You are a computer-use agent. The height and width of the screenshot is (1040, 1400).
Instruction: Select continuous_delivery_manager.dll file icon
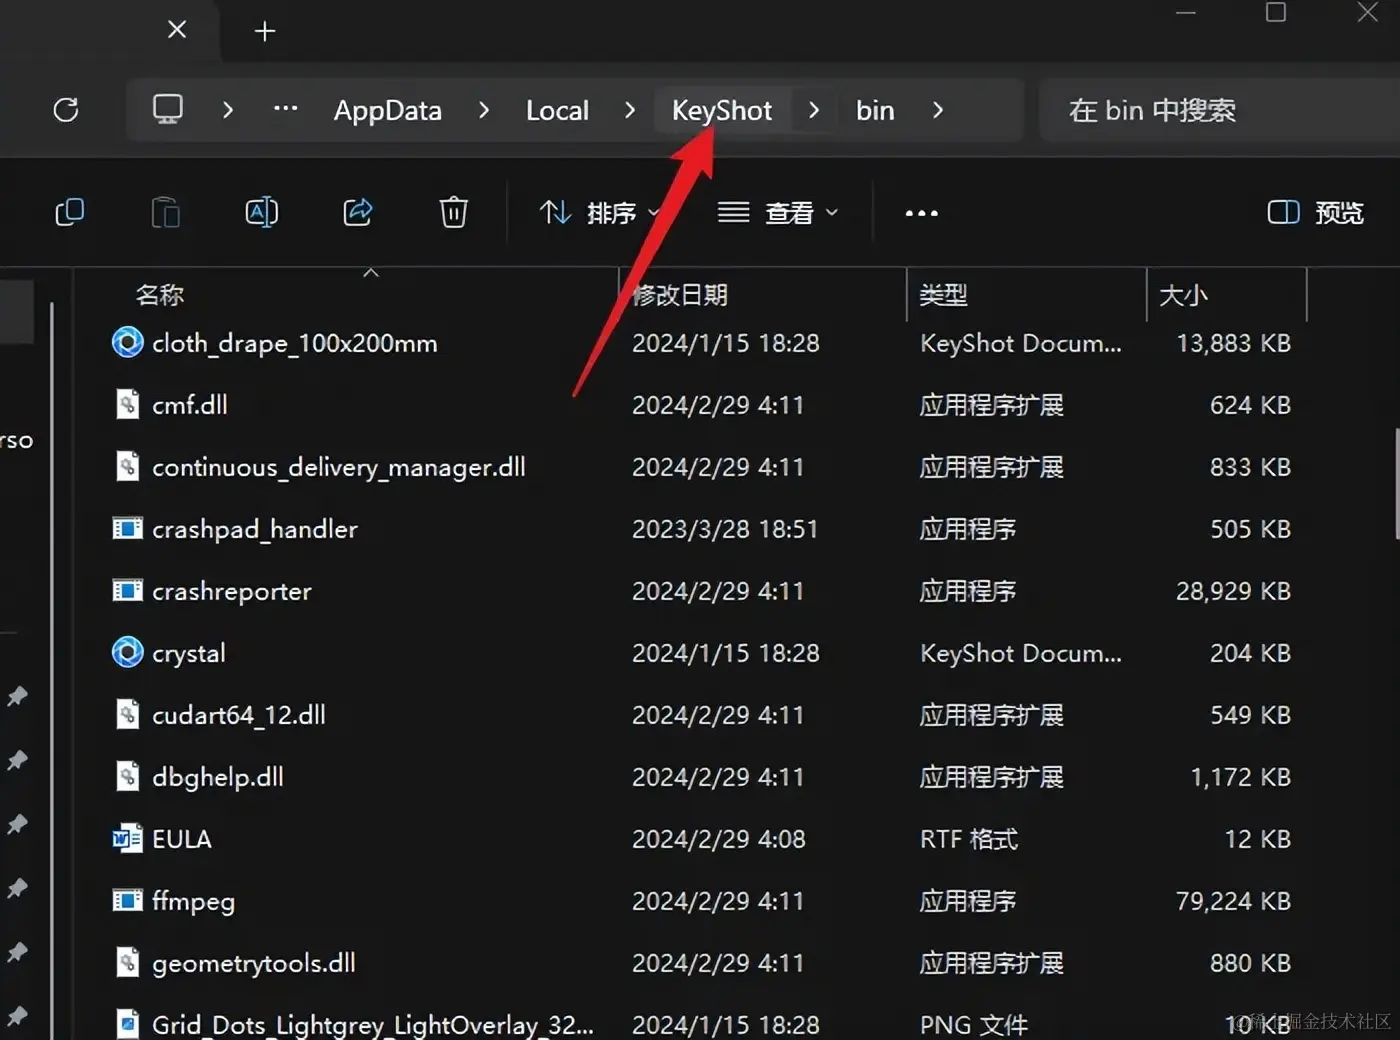pos(127,467)
